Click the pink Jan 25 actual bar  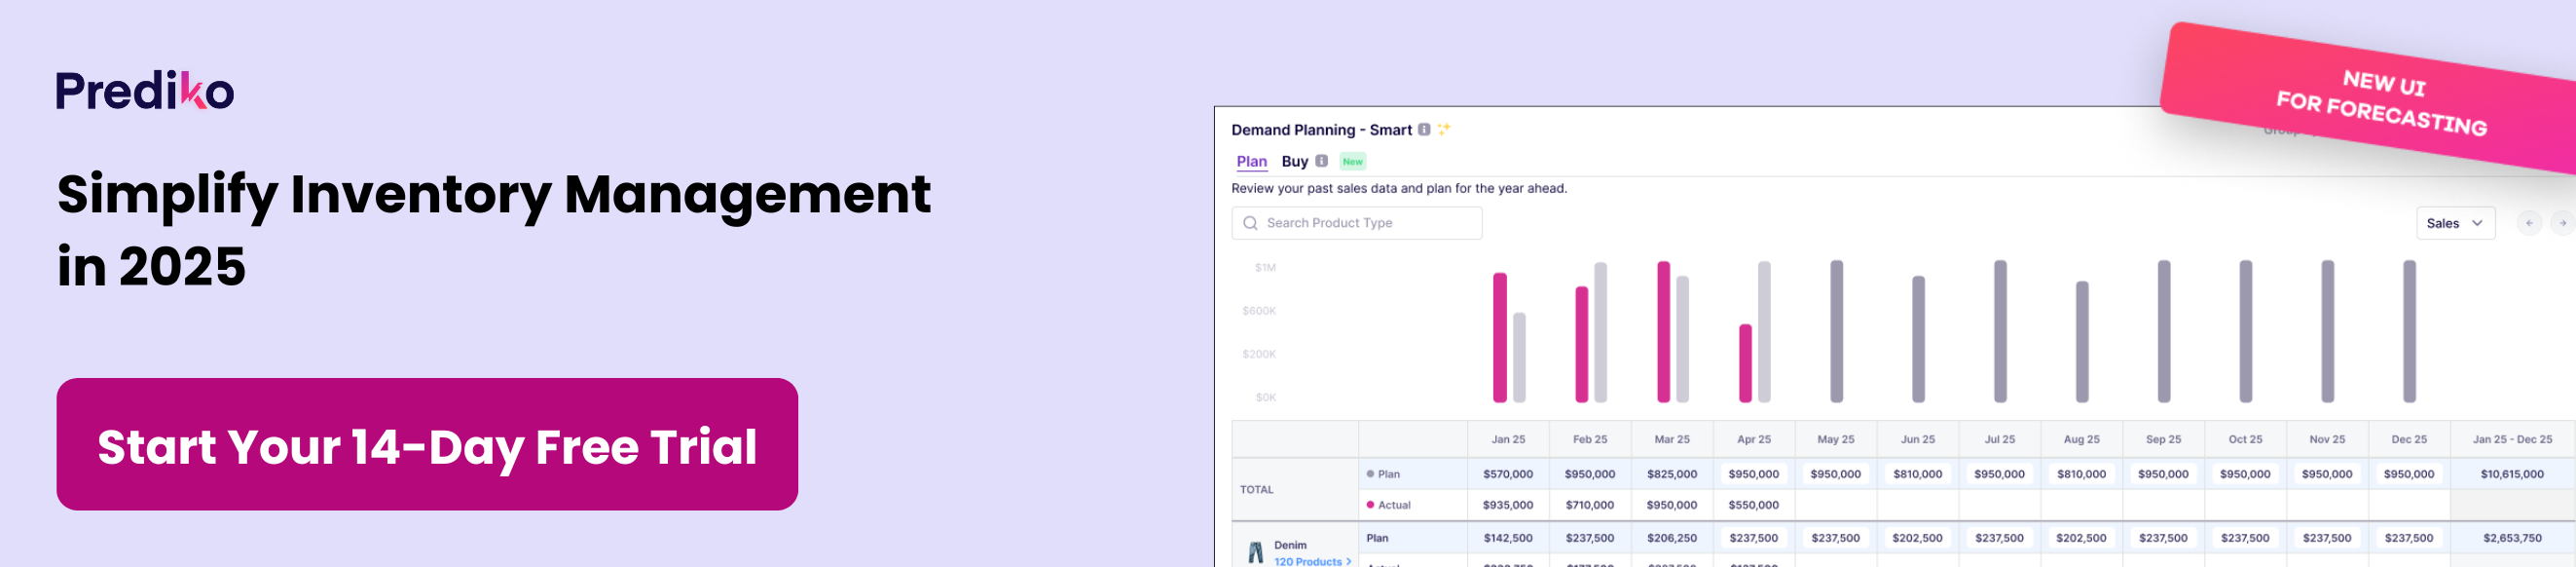[1499, 338]
